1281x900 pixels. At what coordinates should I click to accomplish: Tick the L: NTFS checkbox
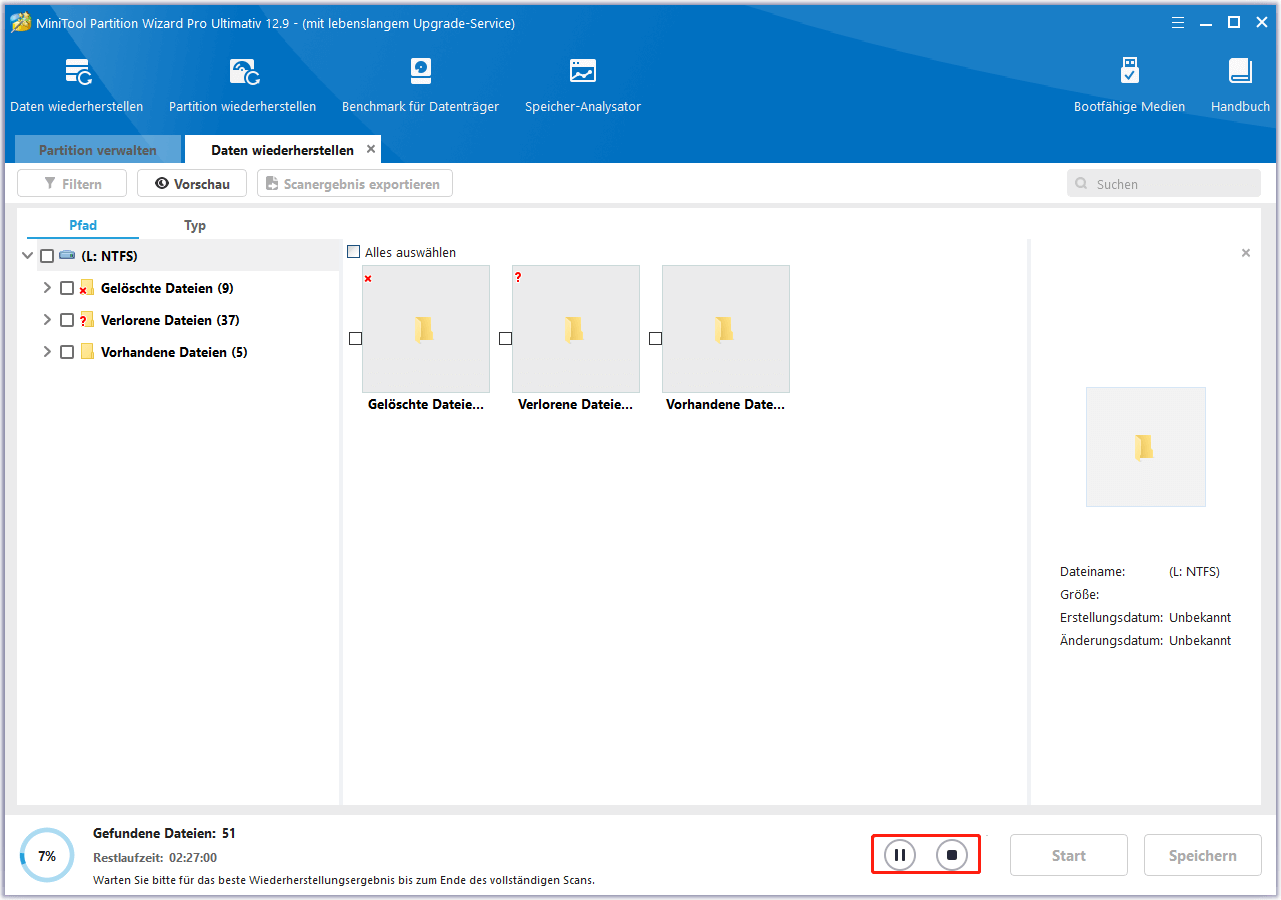point(47,256)
